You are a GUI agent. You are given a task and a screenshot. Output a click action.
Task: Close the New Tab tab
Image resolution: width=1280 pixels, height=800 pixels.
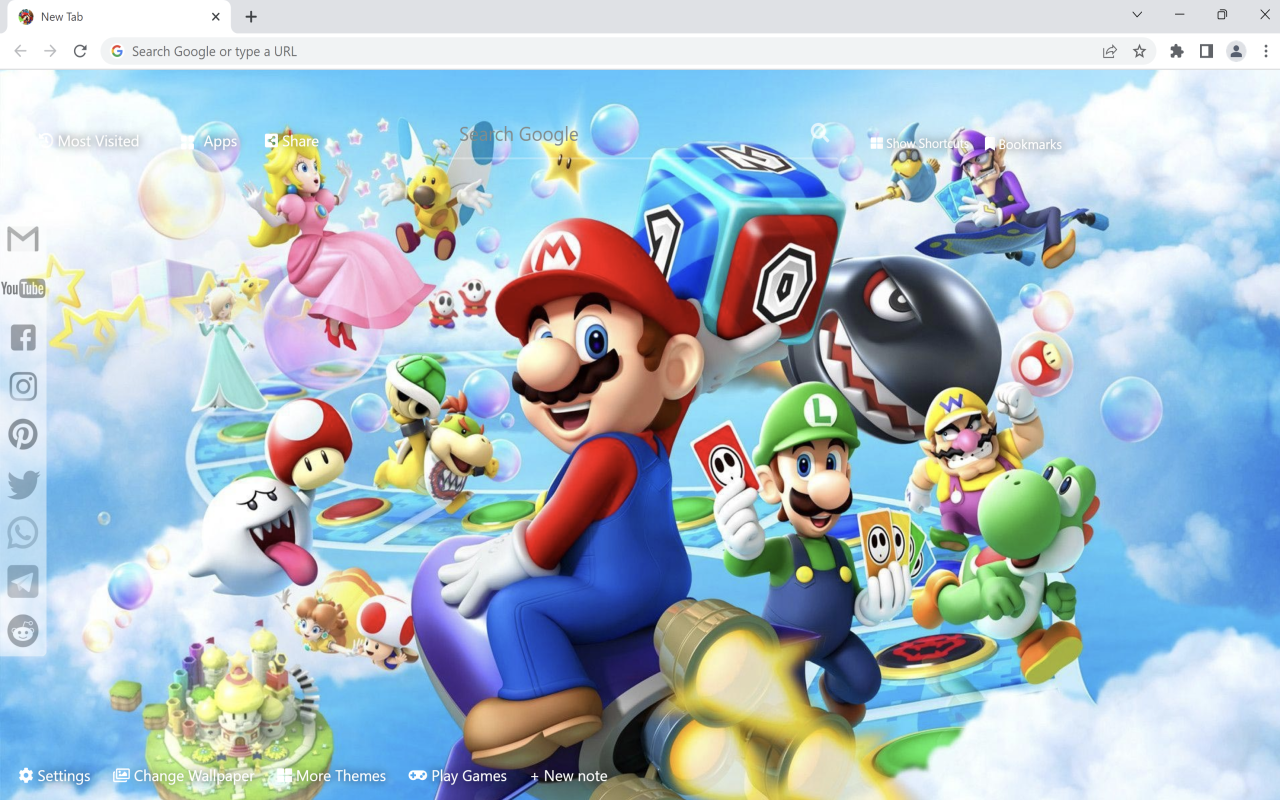(216, 17)
